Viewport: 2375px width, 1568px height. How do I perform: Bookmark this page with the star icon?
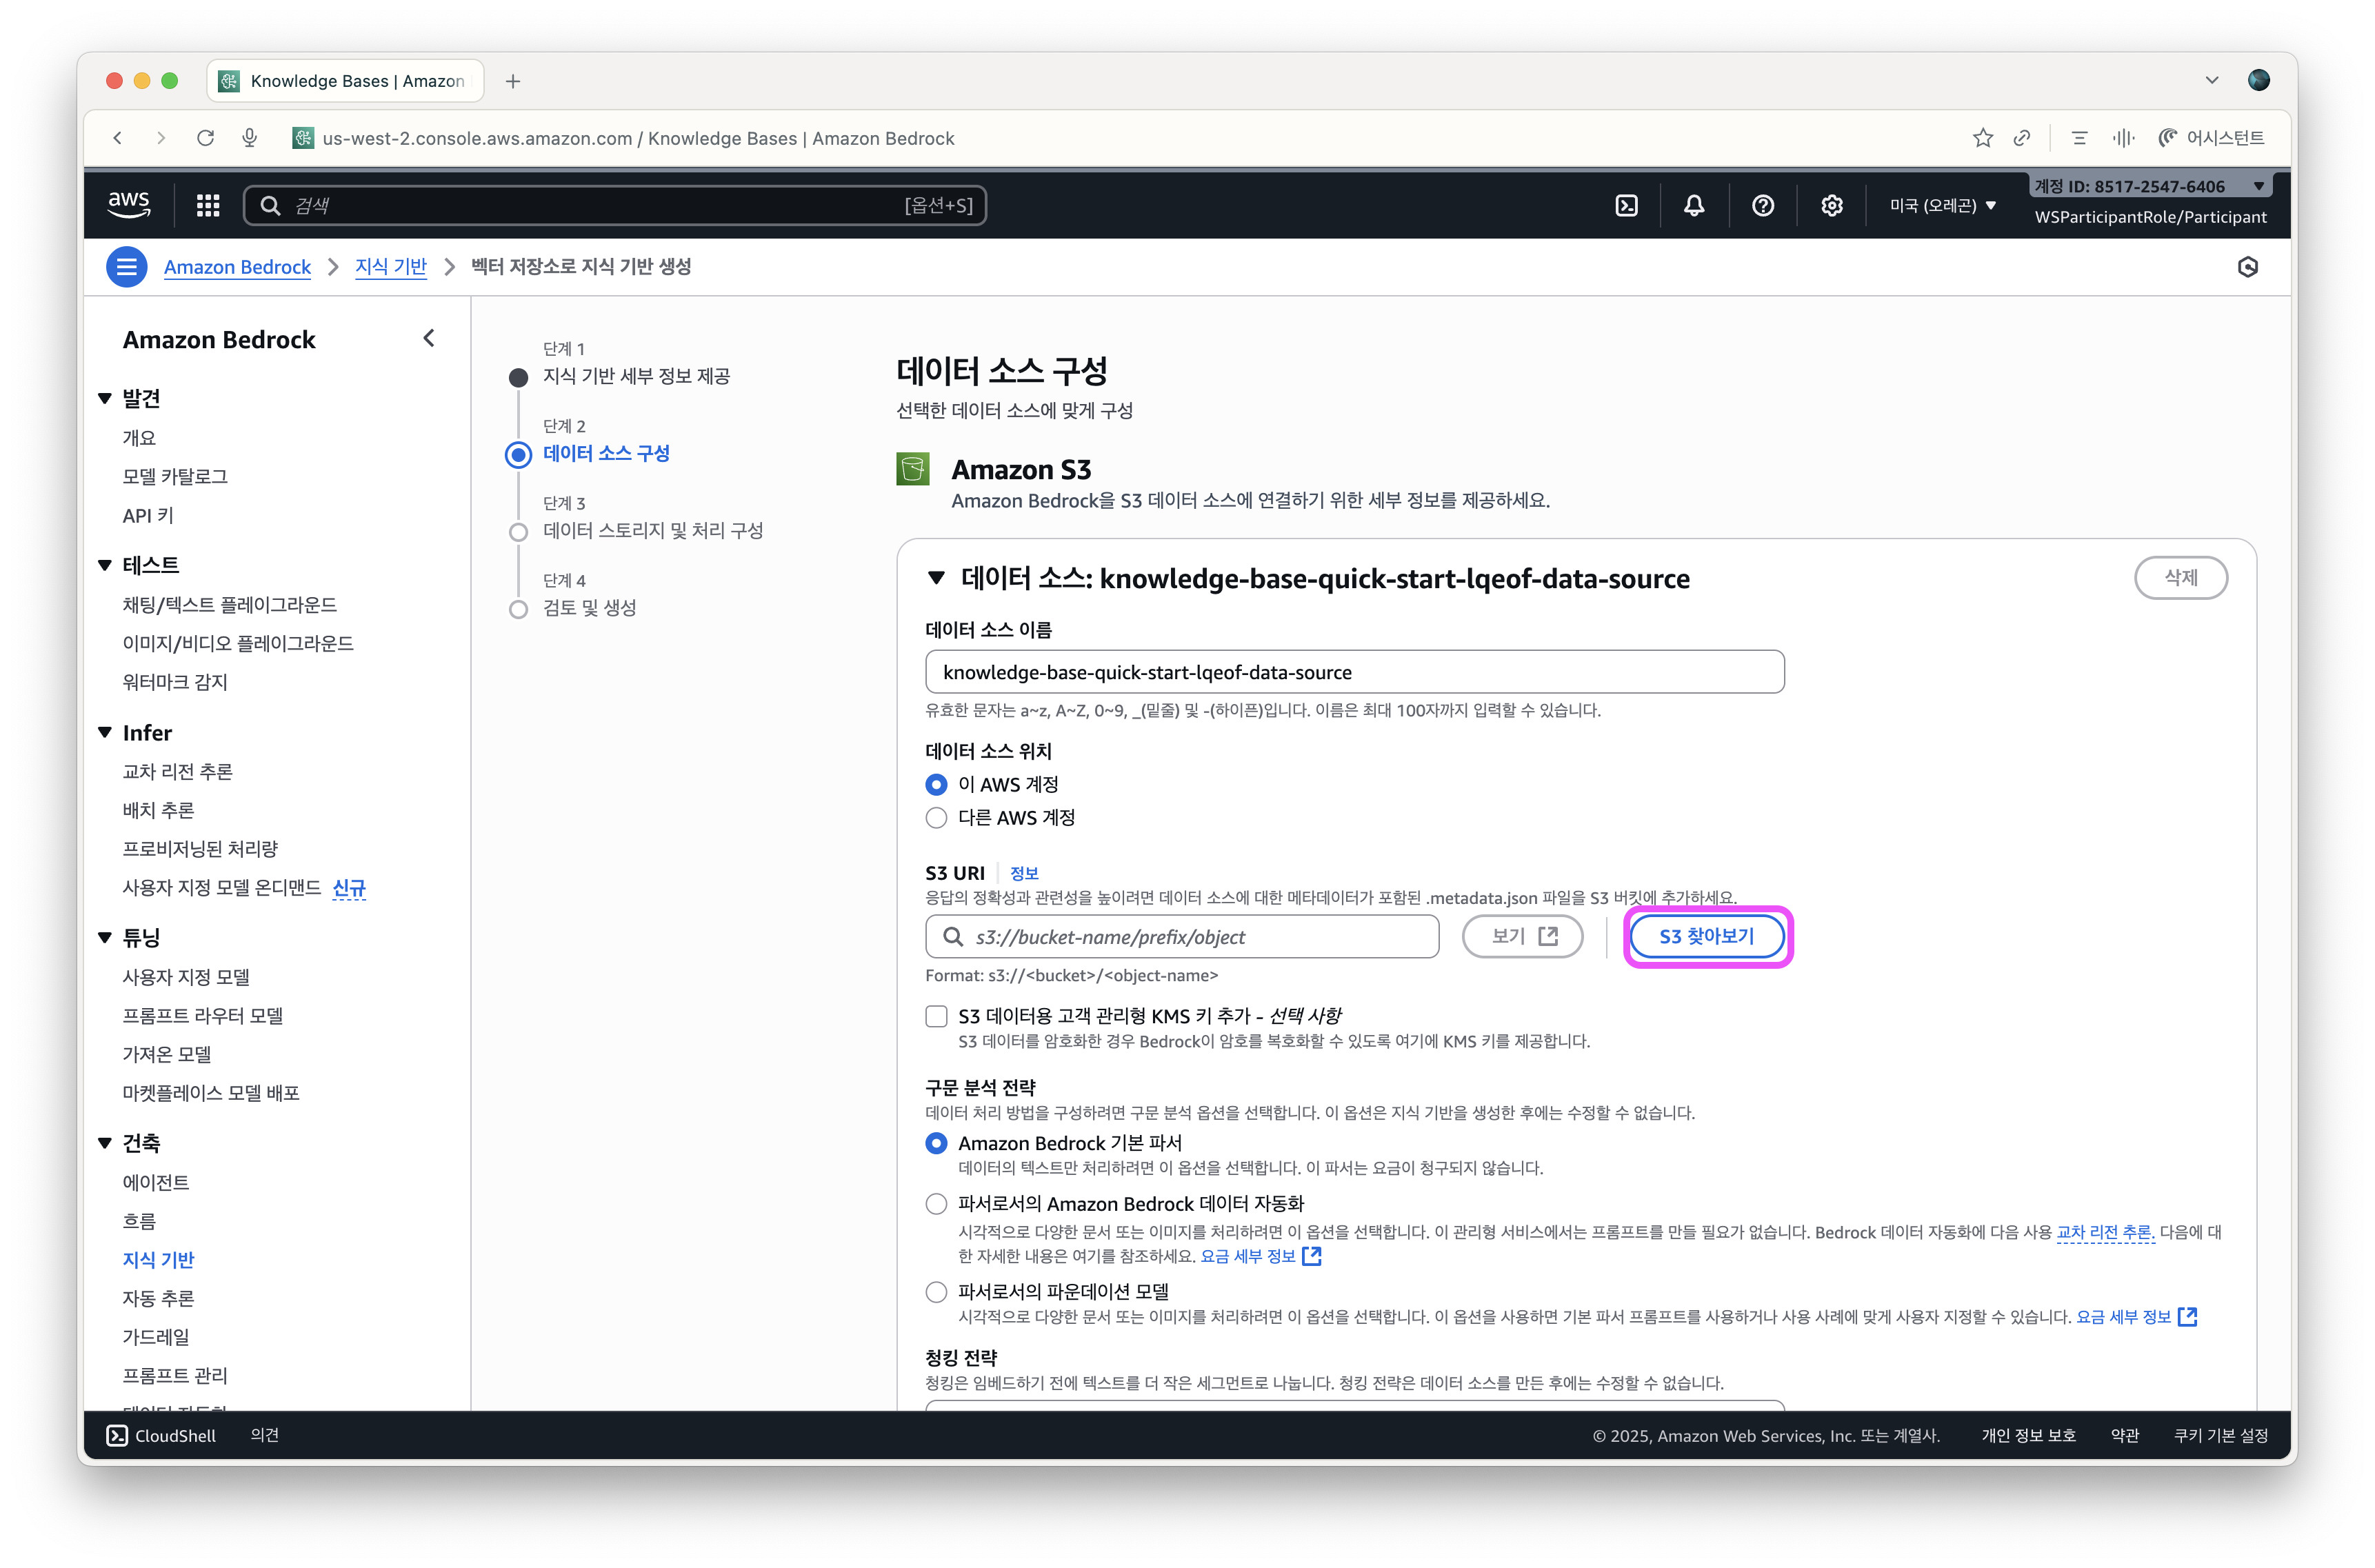pos(1982,138)
